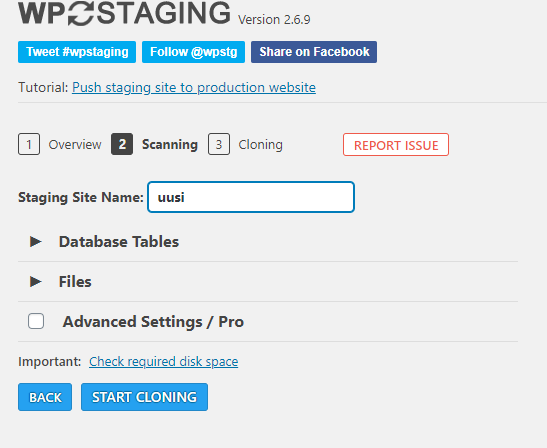Expand the Files section triangle arrow
The width and height of the screenshot is (547, 448).
[36, 282]
